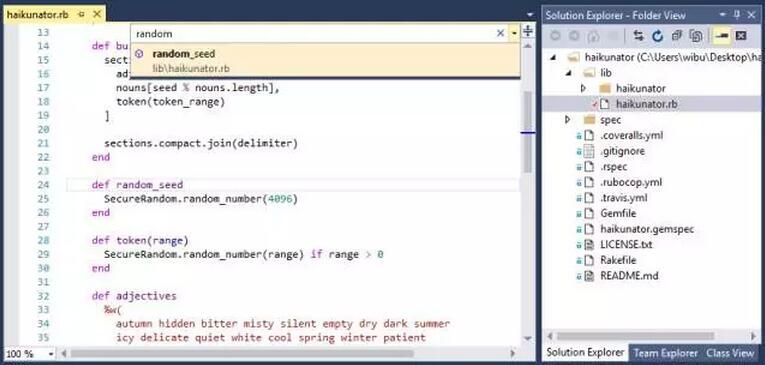This screenshot has height=365, width=765.
Task: Click the editor scroll-up arrow
Action: [x=527, y=45]
